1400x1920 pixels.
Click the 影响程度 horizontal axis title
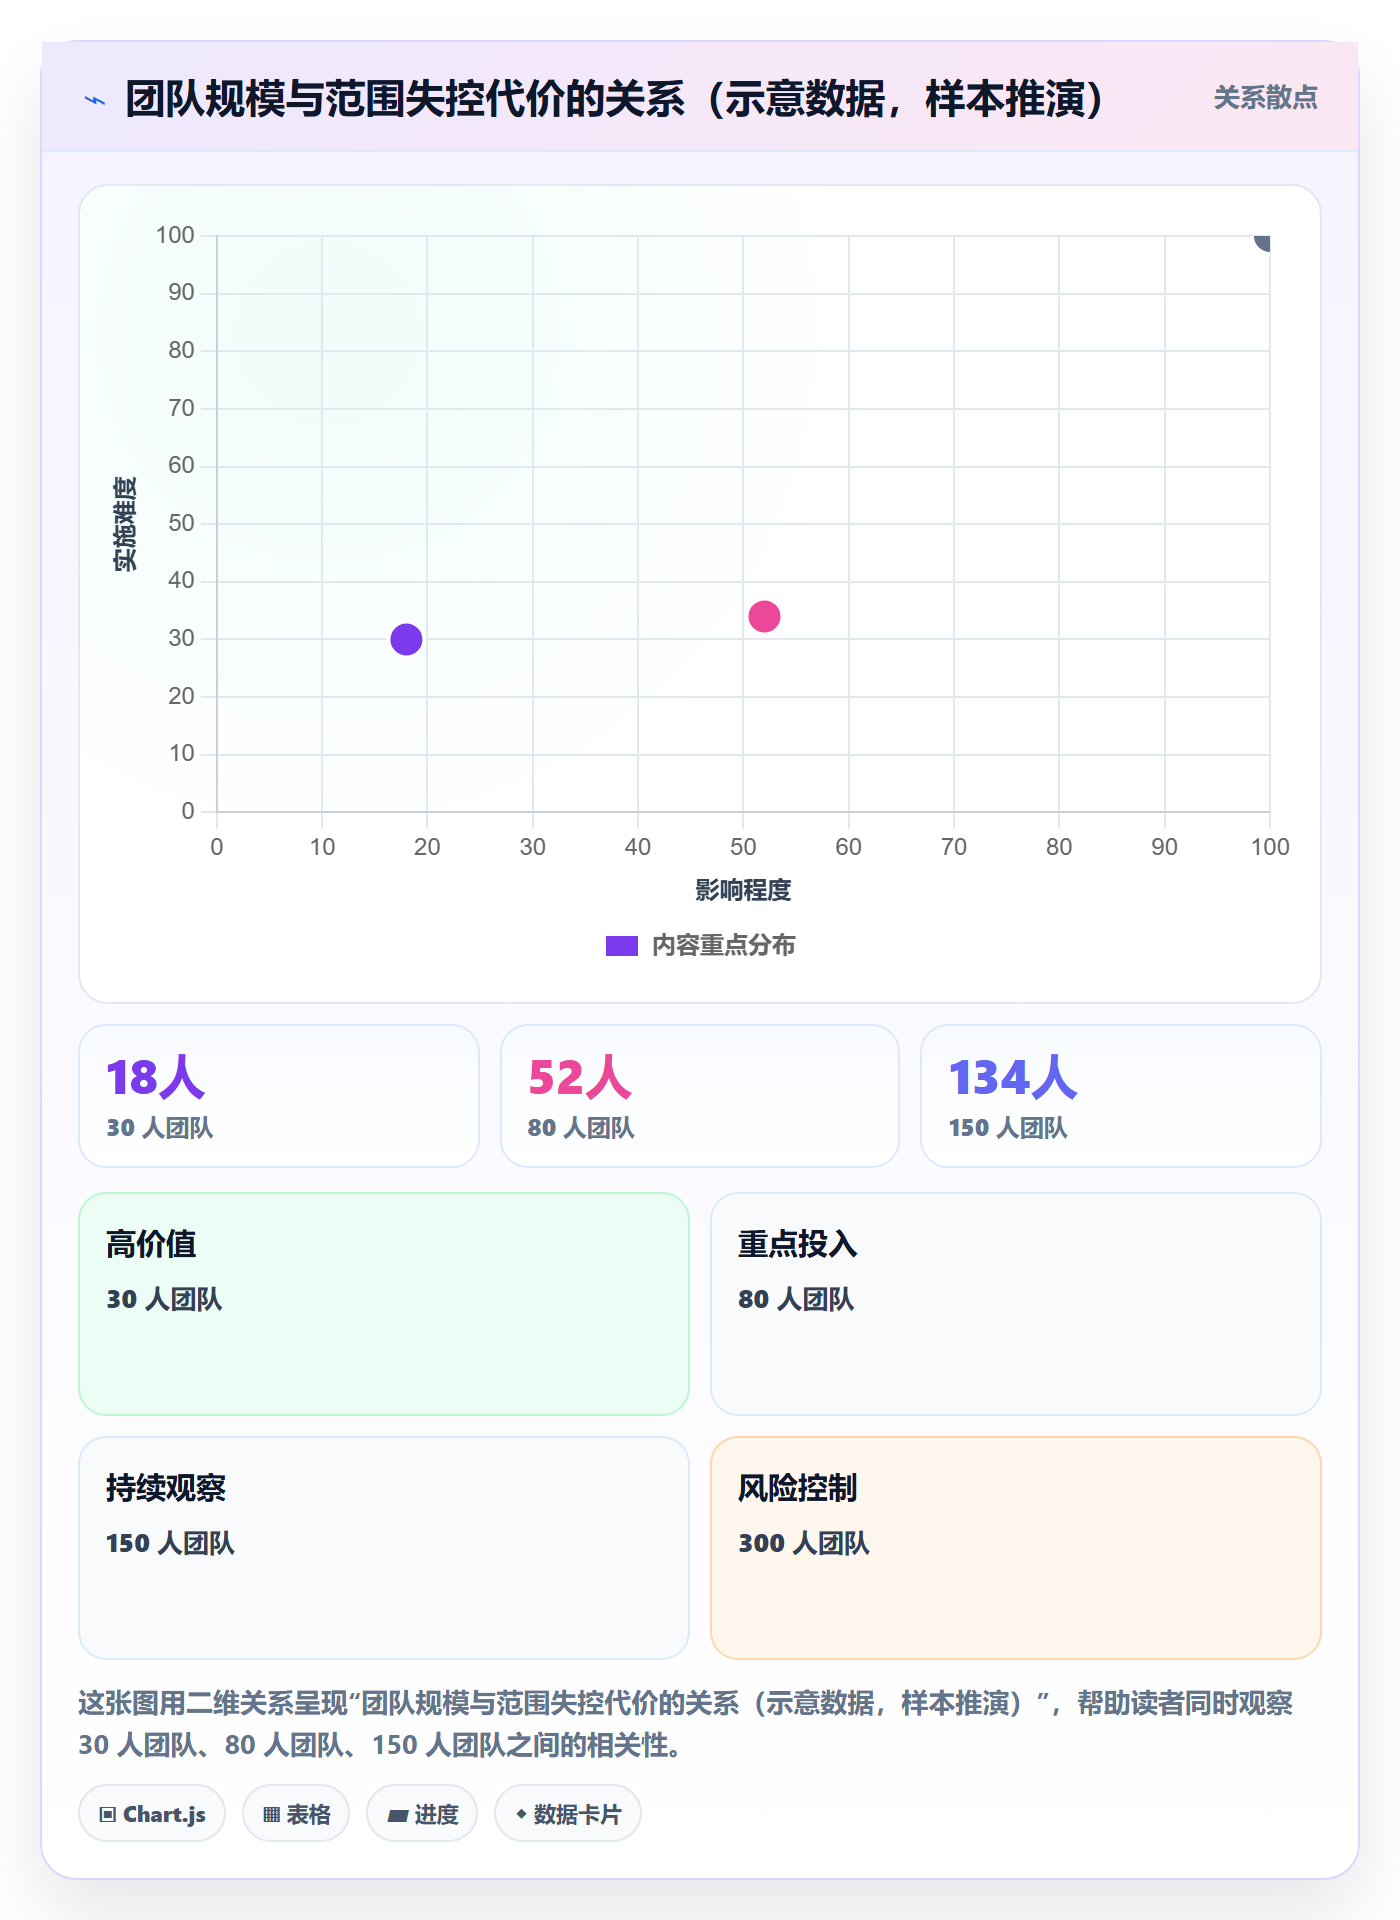(743, 890)
